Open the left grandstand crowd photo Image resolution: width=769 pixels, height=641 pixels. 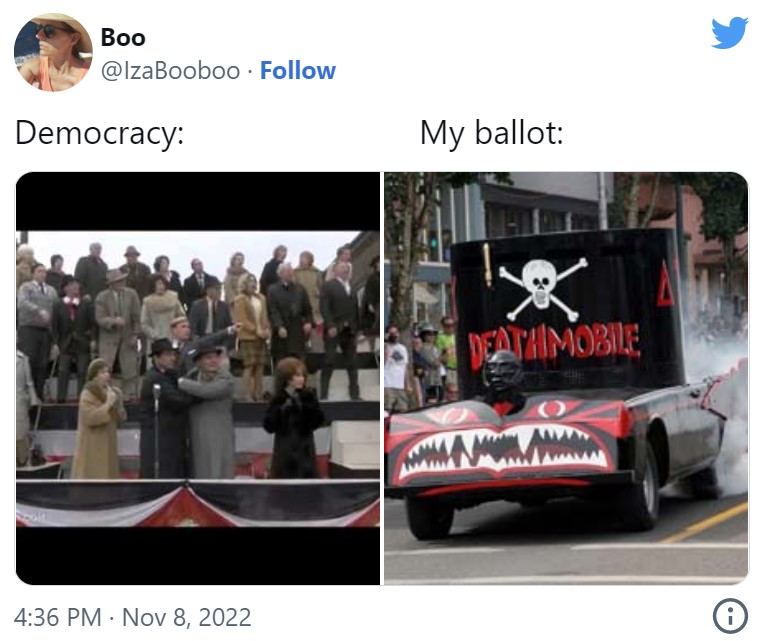click(x=198, y=378)
